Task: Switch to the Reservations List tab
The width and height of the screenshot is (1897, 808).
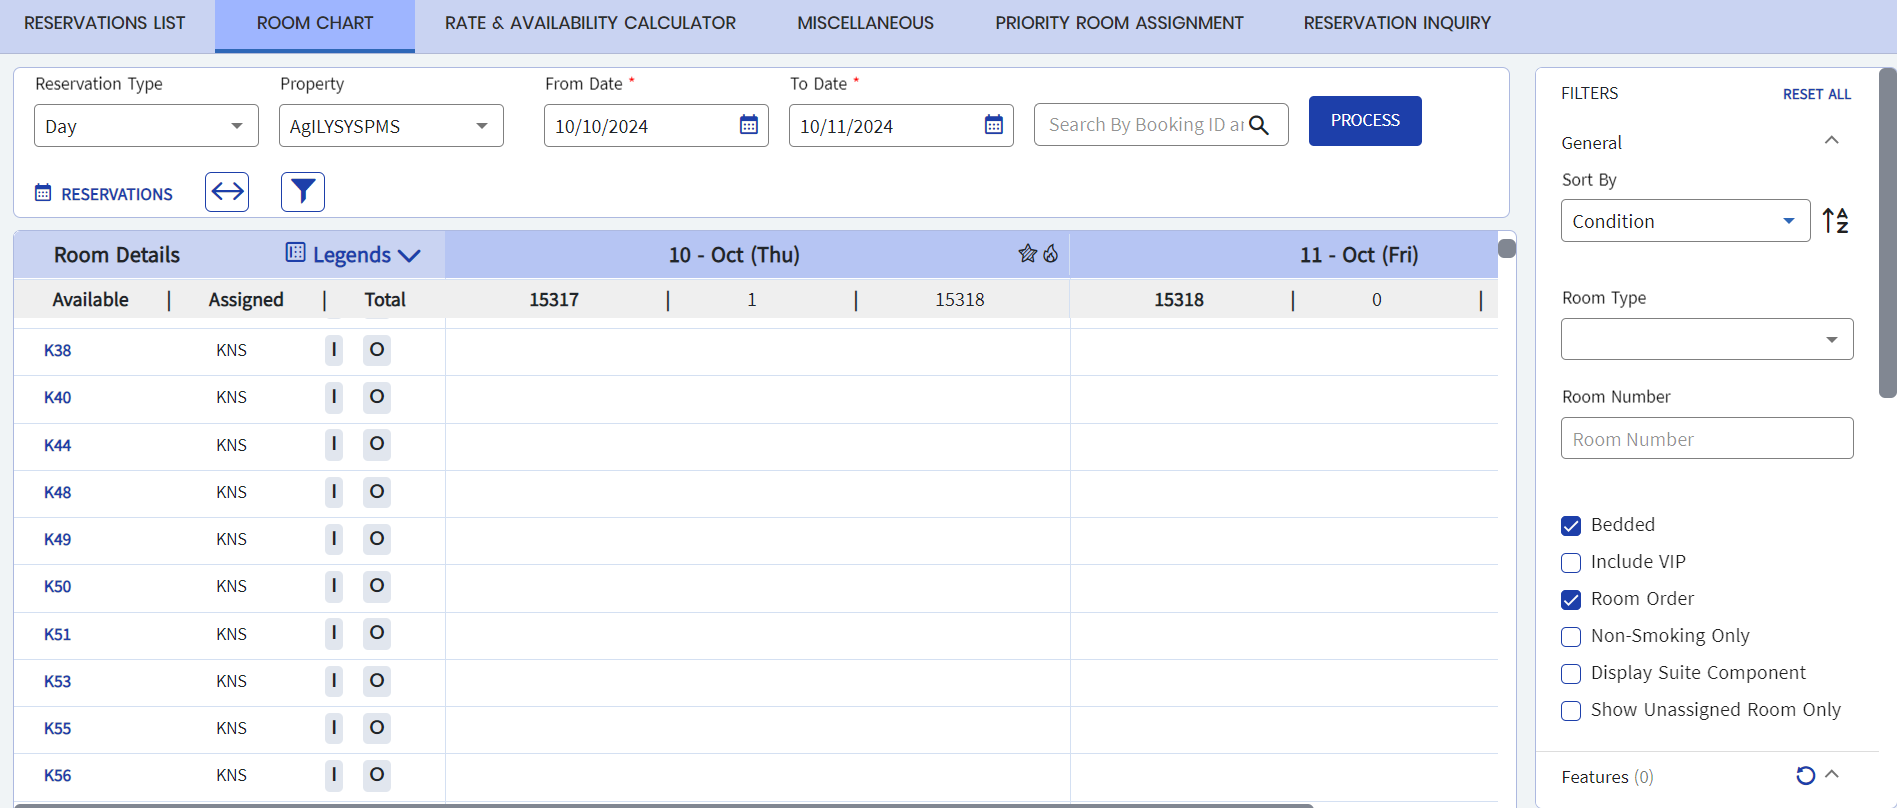Action: tap(105, 23)
